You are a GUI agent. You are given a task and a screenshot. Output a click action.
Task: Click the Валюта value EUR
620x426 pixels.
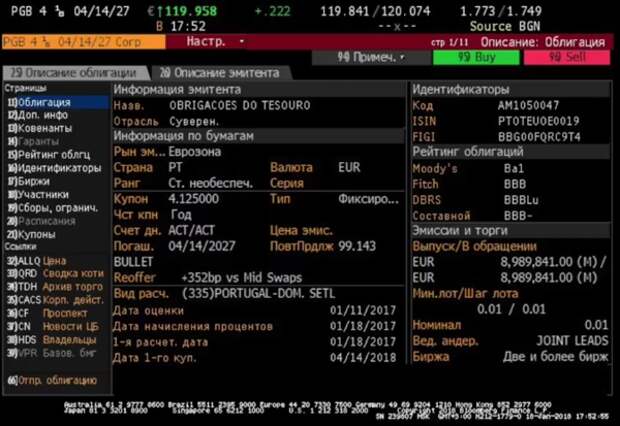tap(349, 168)
